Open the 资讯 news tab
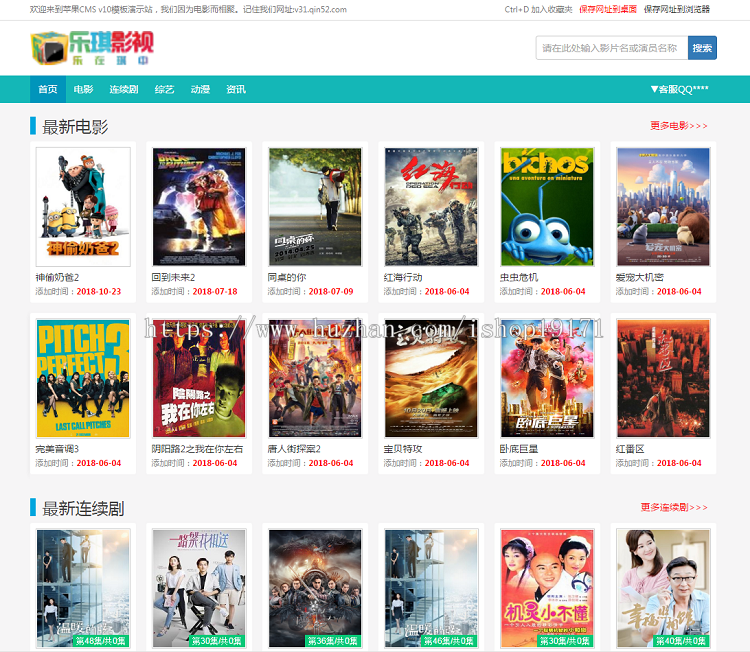 click(236, 89)
